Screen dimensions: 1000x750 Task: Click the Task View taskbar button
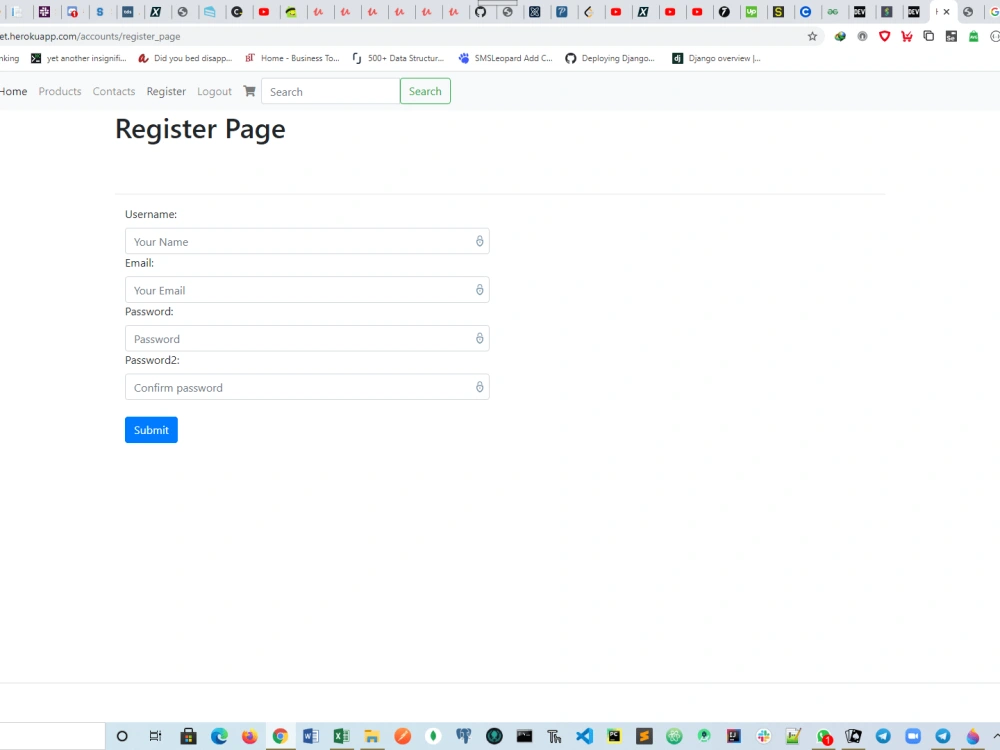tap(155, 736)
